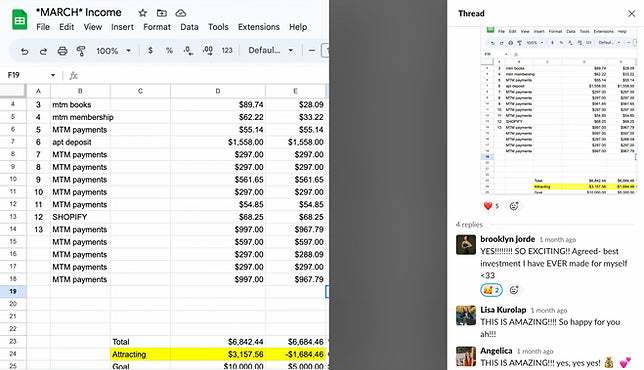This screenshot has height=370, width=644.
Task: Click the spreadsheet title *MARCH* Income
Action: click(x=79, y=12)
